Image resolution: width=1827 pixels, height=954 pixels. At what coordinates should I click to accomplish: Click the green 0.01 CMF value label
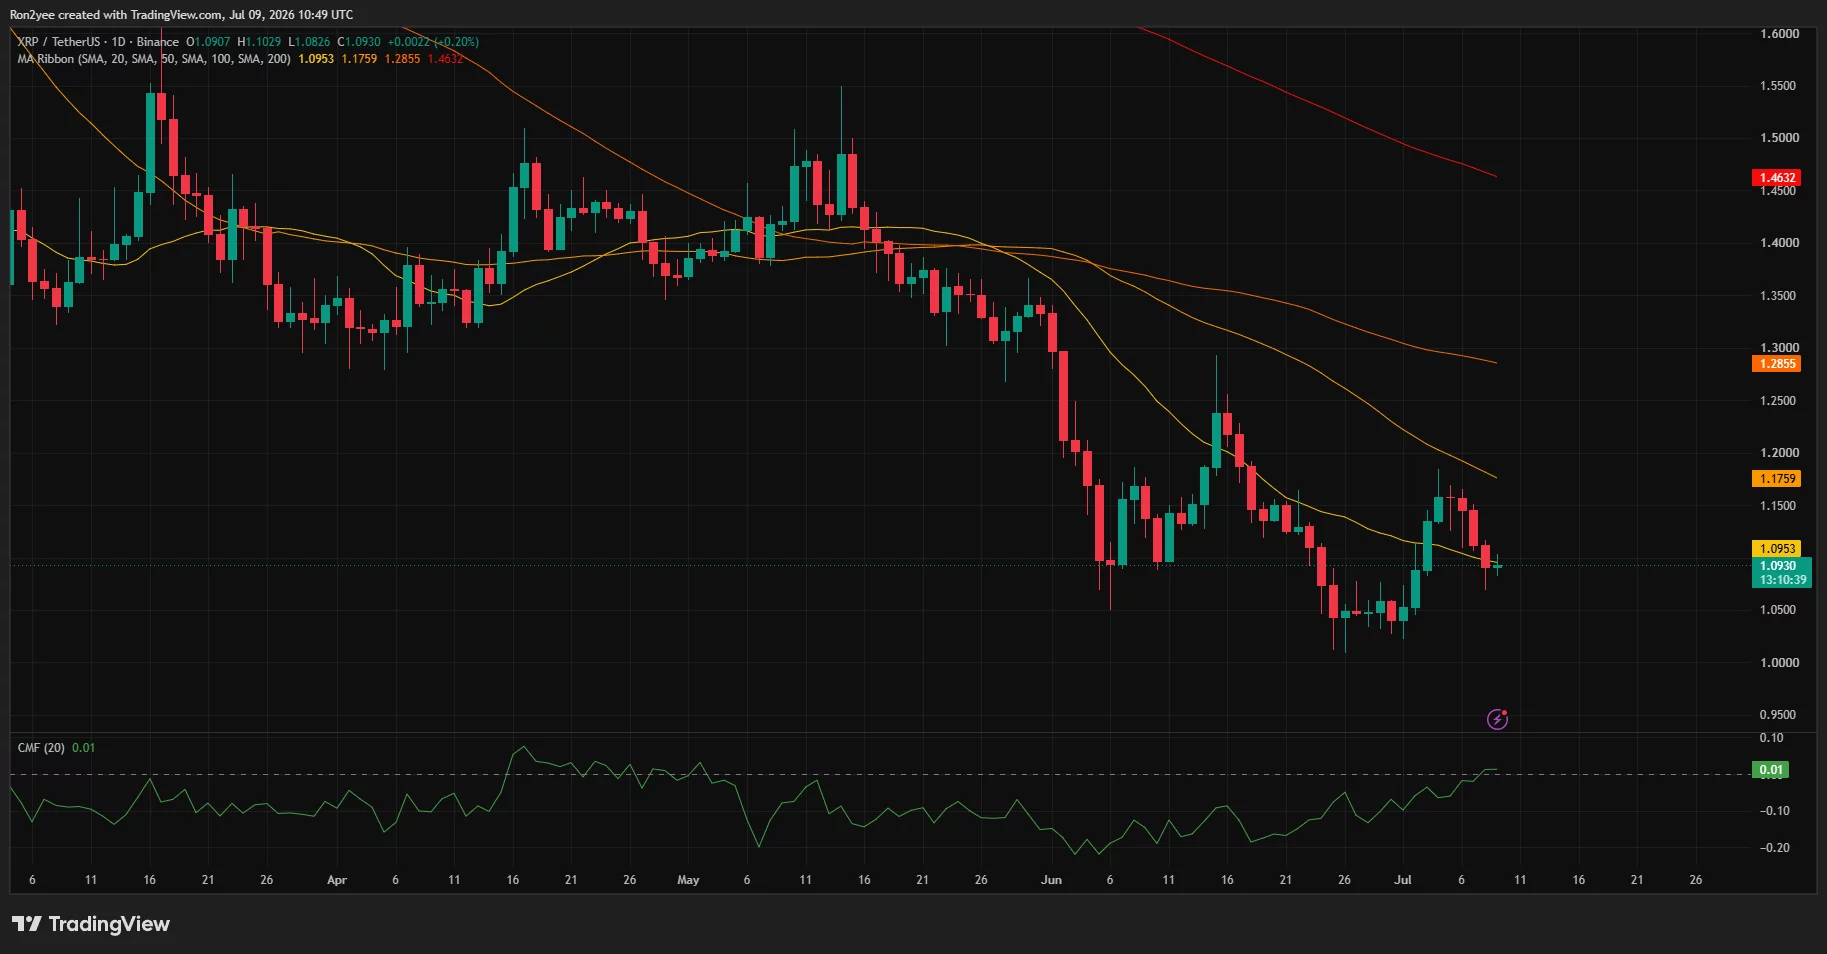pos(1771,770)
